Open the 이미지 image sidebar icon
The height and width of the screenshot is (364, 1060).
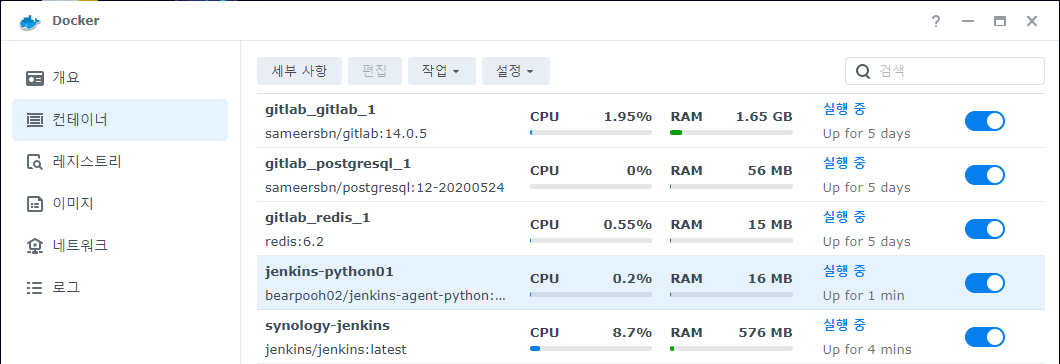34,204
